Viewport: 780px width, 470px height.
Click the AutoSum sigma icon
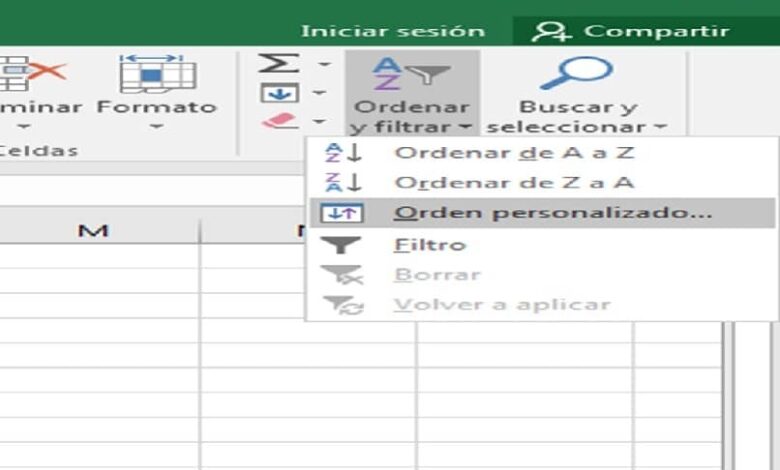[x=278, y=64]
